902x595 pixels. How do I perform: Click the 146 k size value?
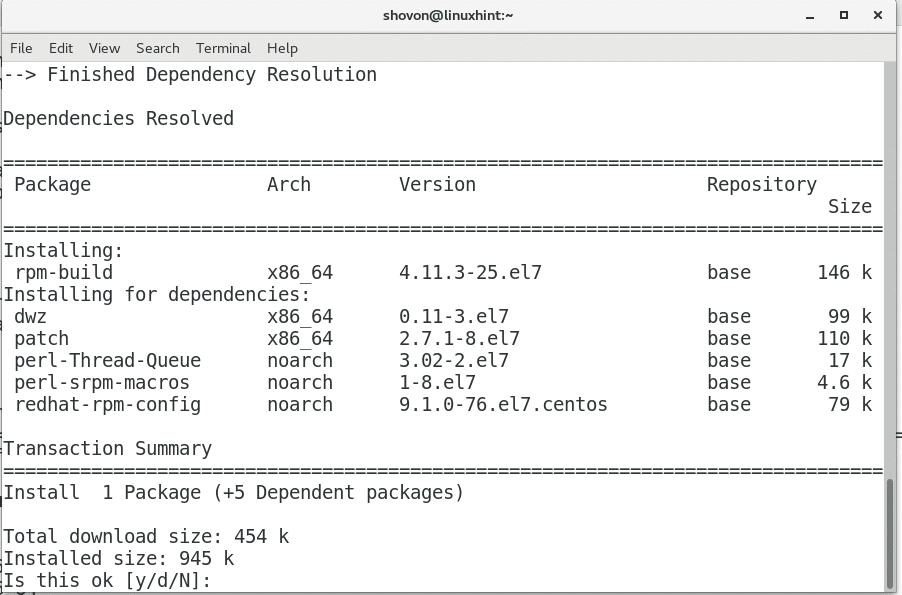(x=844, y=272)
